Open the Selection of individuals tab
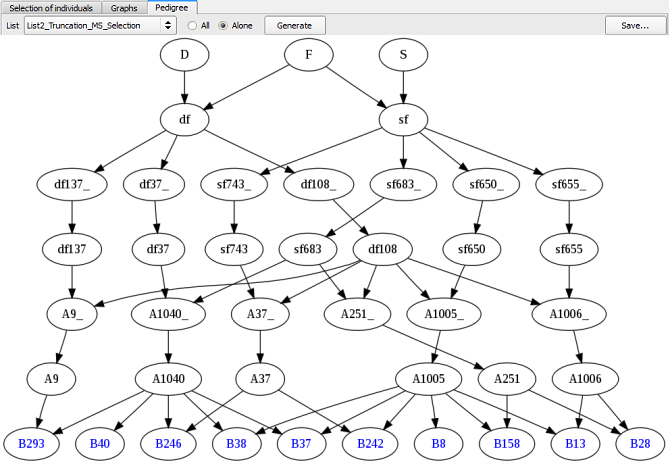This screenshot has height=464, width=669. tap(51, 7)
